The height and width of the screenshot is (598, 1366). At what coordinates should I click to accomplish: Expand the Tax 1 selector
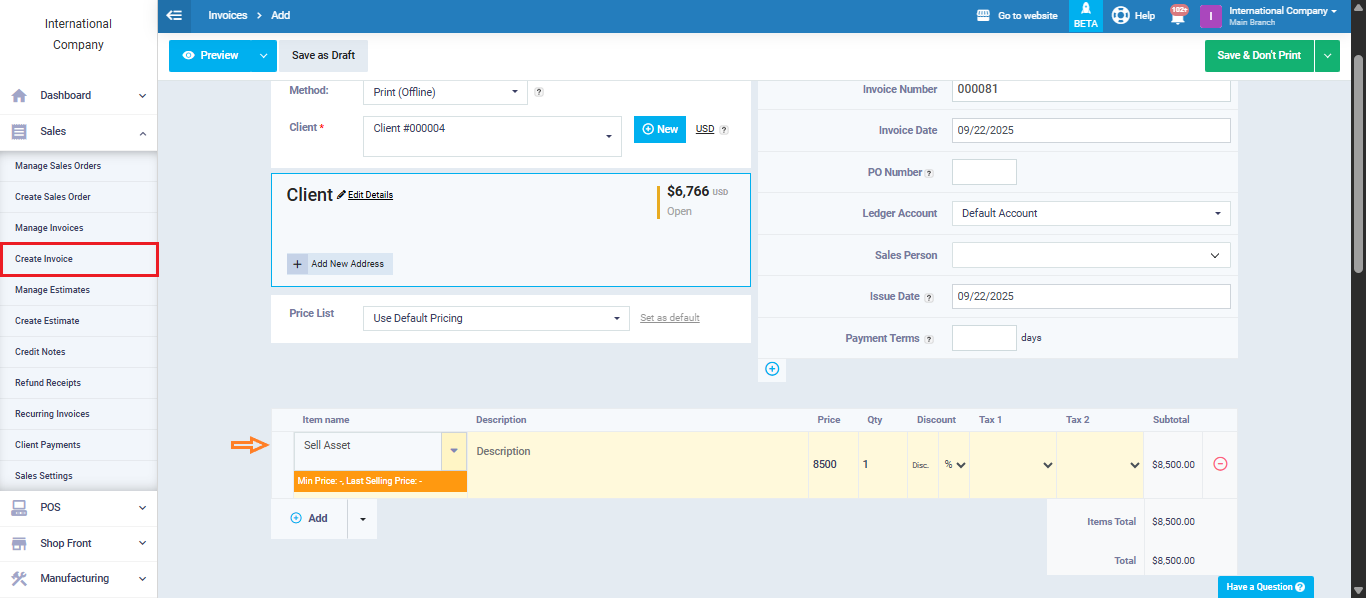[x=1013, y=465]
